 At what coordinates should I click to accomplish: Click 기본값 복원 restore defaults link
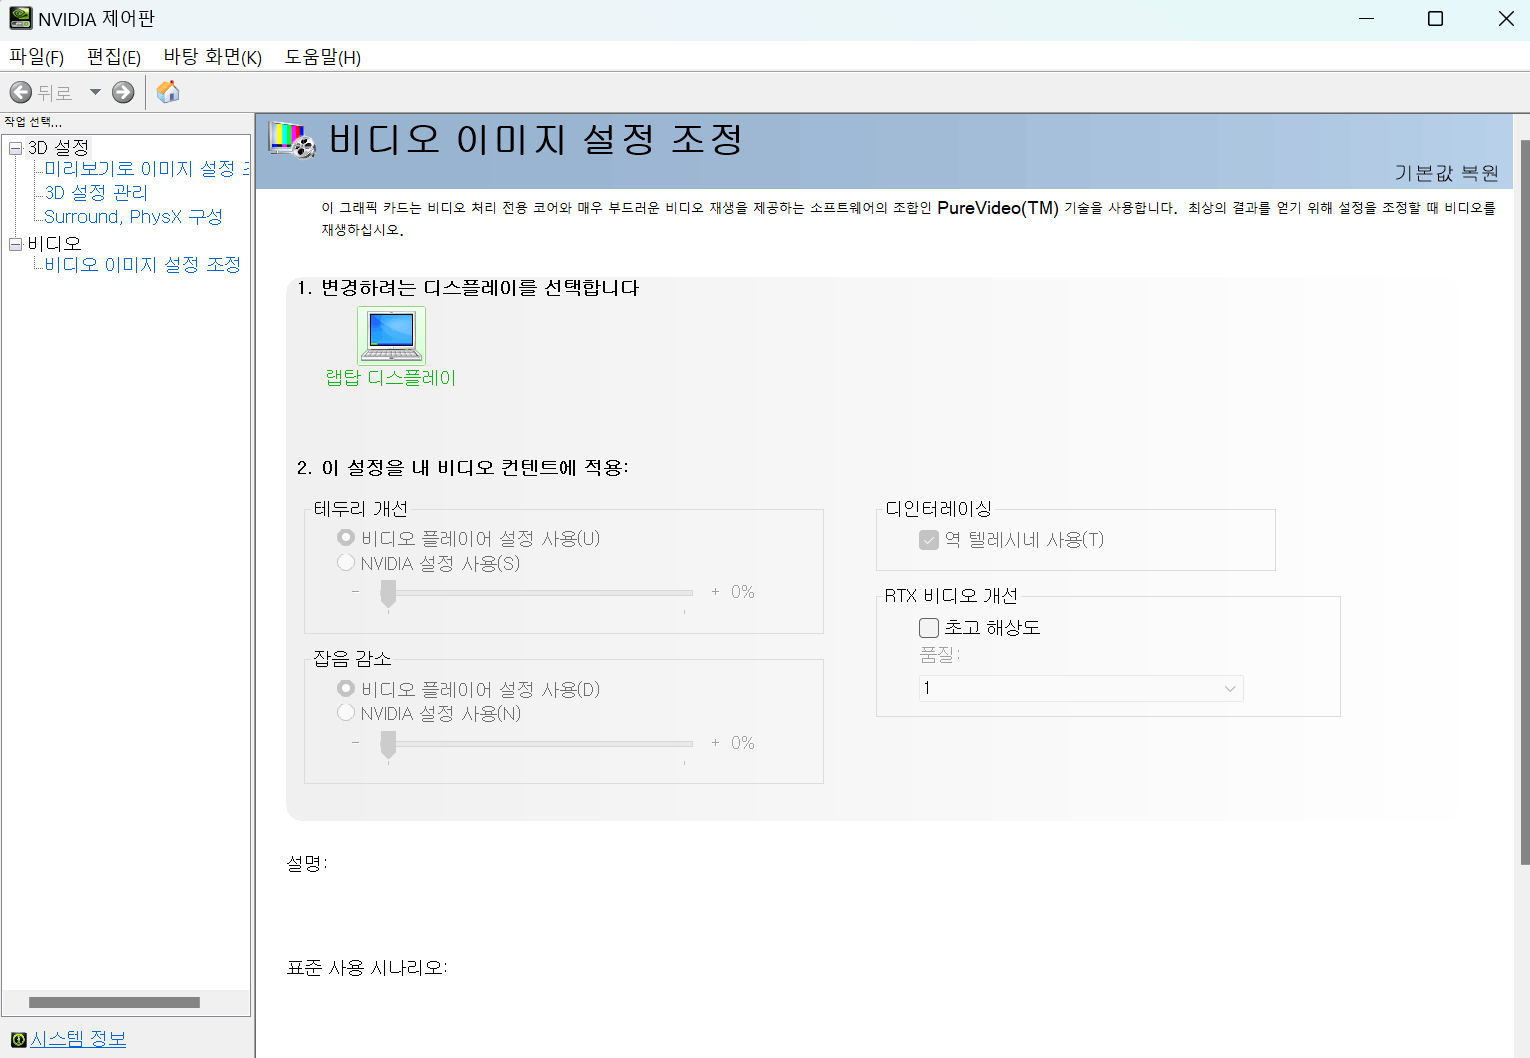1447,173
